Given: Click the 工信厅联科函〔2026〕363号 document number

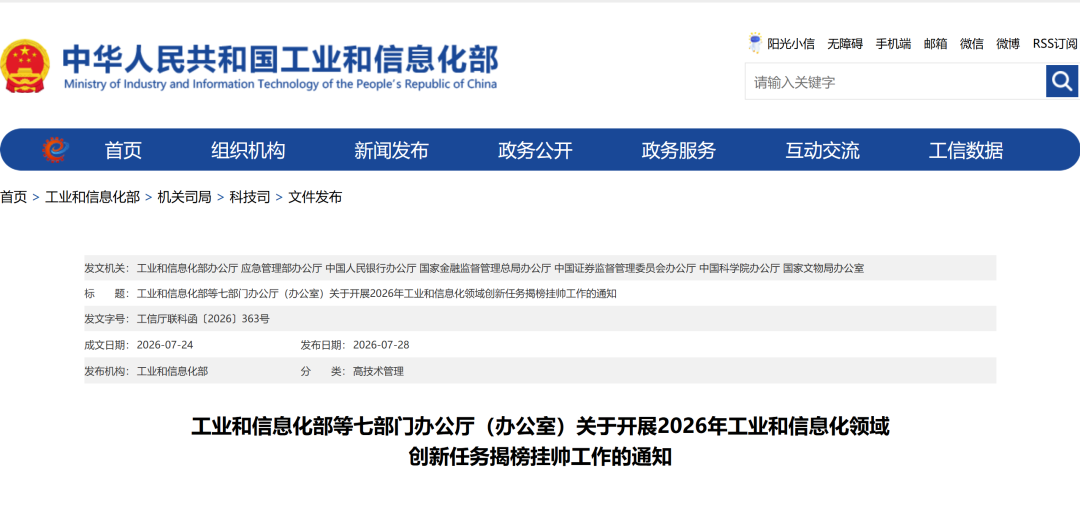Looking at the screenshot, I should (203, 319).
